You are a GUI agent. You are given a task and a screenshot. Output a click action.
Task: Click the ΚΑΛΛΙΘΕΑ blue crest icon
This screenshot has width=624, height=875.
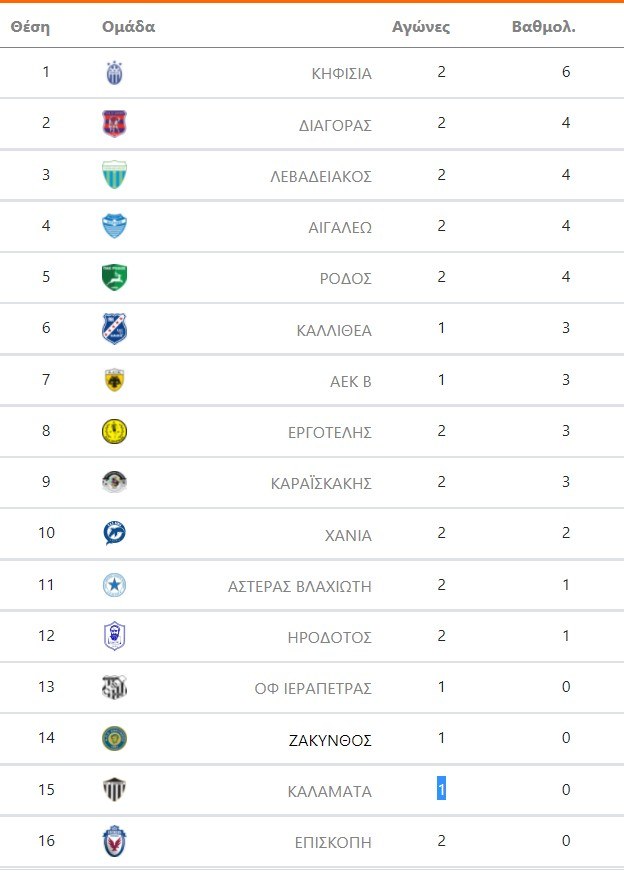(115, 328)
